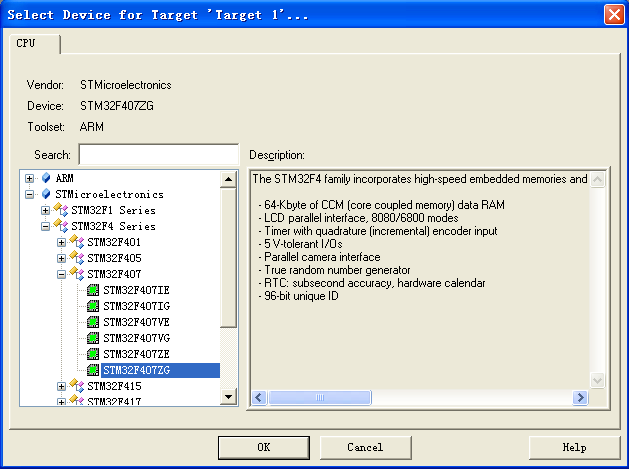629x469 pixels.
Task: Click the chip icon next to STM32F407ZG
Action: 93,370
